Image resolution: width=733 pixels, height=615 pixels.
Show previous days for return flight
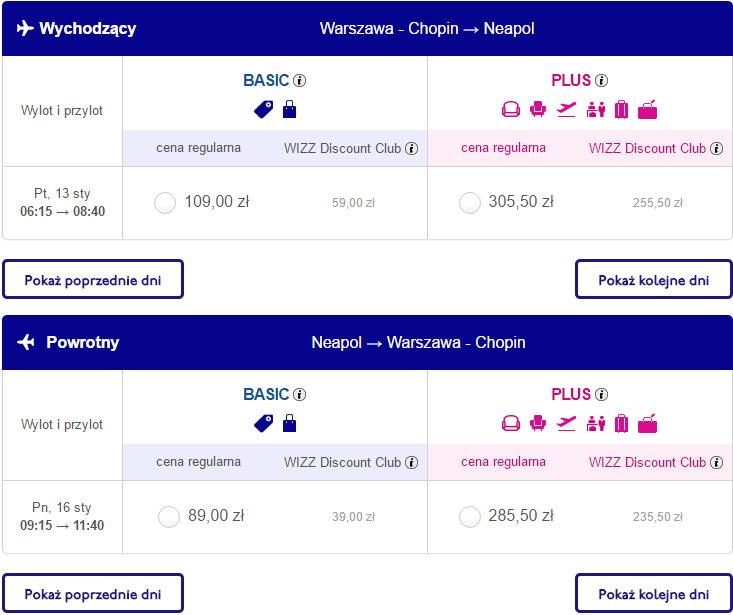click(93, 594)
